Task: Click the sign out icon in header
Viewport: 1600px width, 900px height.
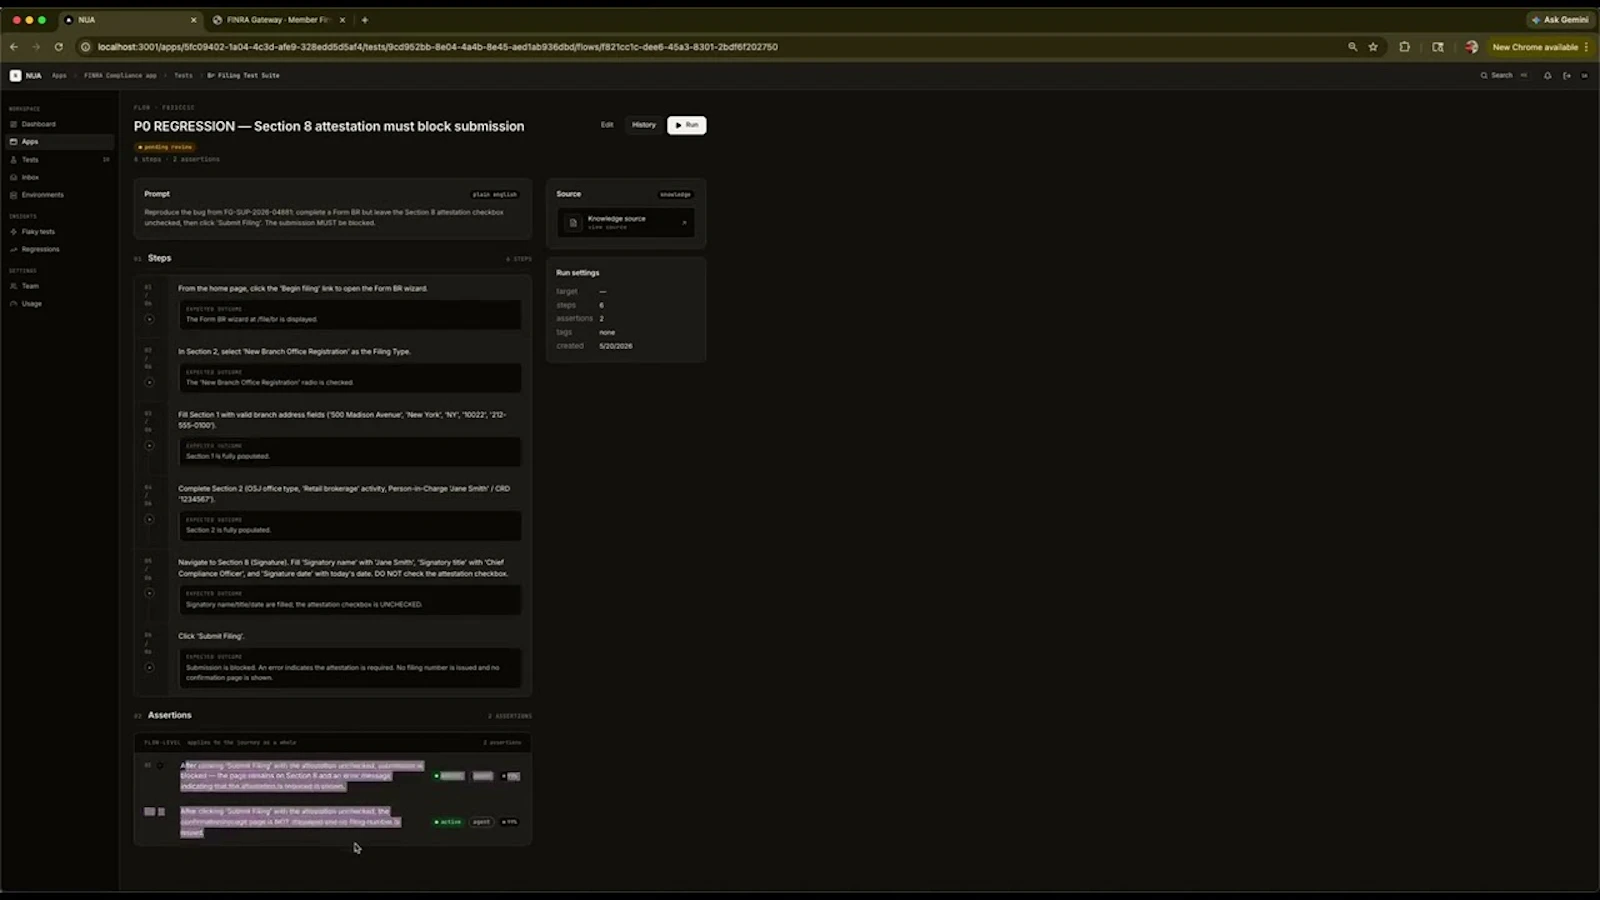Action: click(x=1567, y=75)
